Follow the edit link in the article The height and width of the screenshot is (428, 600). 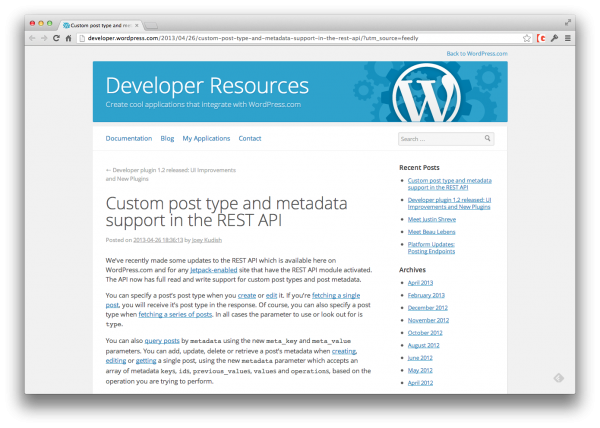271,296
